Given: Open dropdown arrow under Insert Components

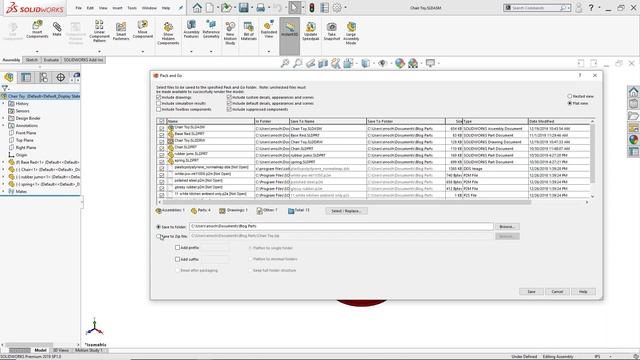Looking at the screenshot, I should 37,52.
